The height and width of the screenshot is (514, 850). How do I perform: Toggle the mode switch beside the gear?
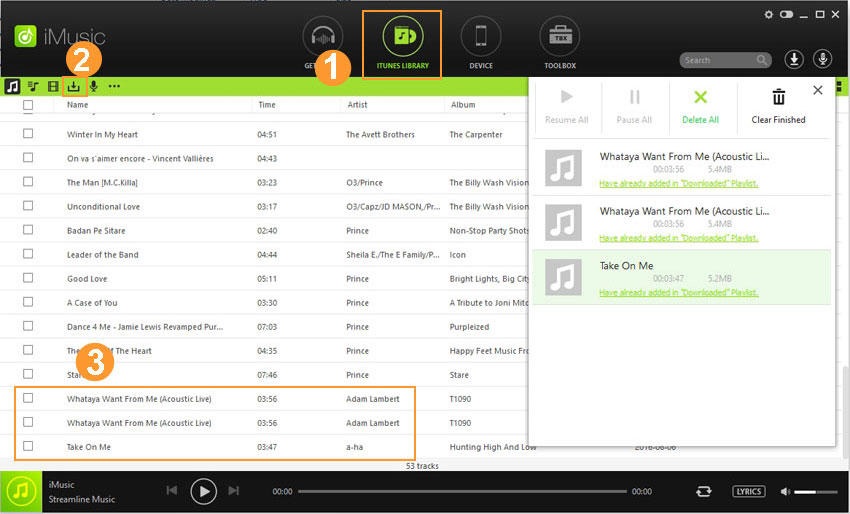(786, 15)
